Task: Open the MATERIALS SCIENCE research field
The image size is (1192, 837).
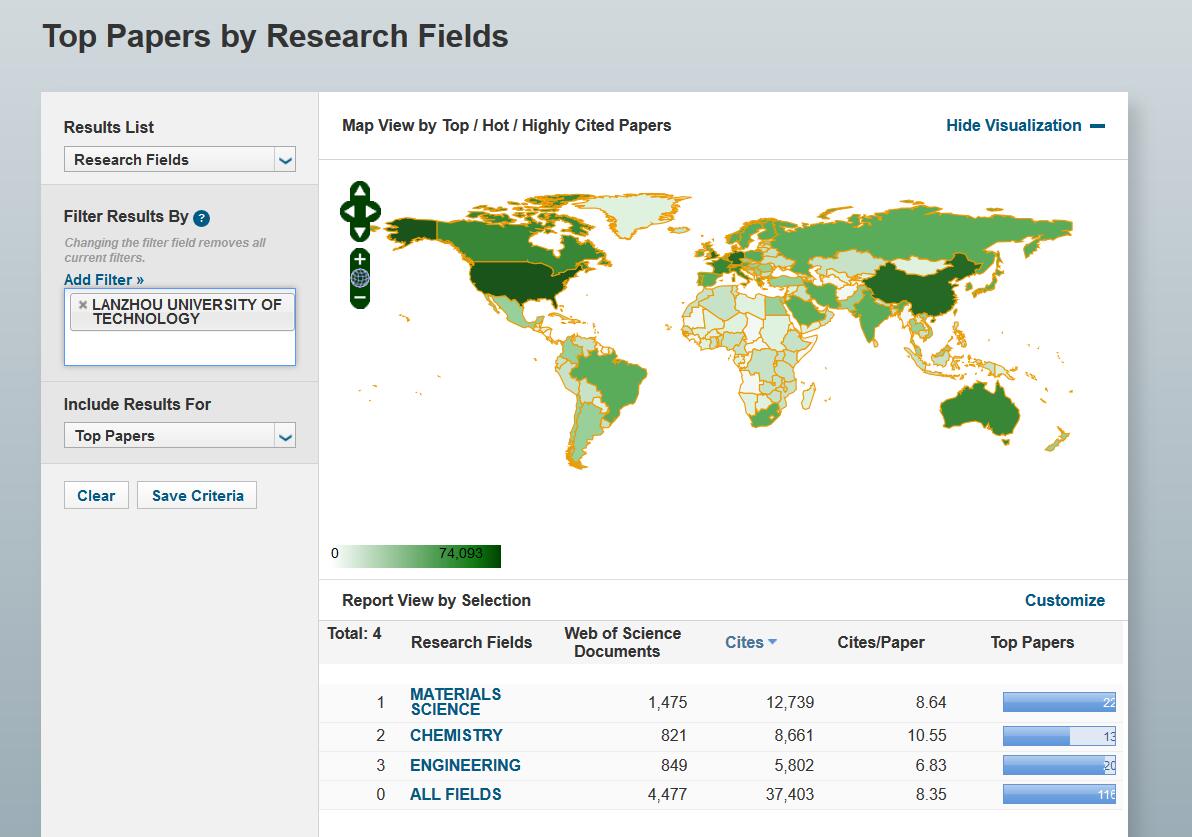Action: [x=455, y=702]
